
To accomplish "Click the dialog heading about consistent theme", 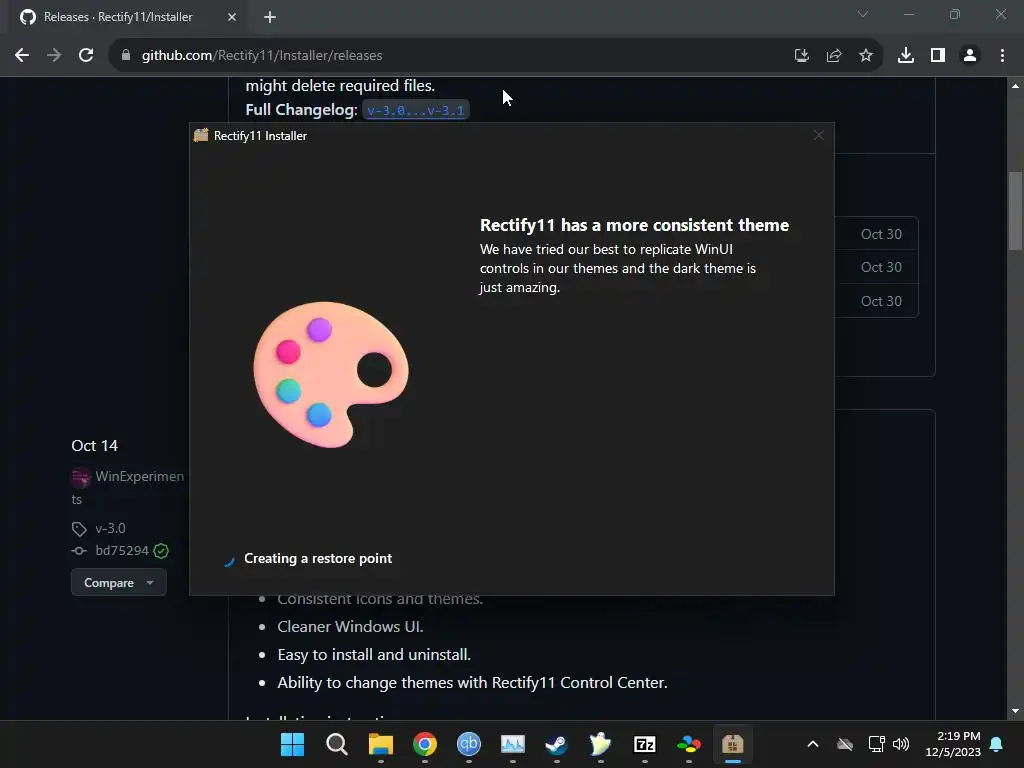I will pyautogui.click(x=634, y=225).
